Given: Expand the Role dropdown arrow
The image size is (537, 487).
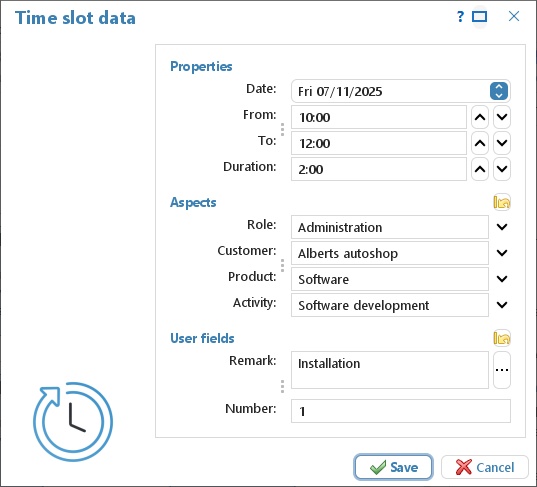Looking at the screenshot, I should (x=502, y=227).
